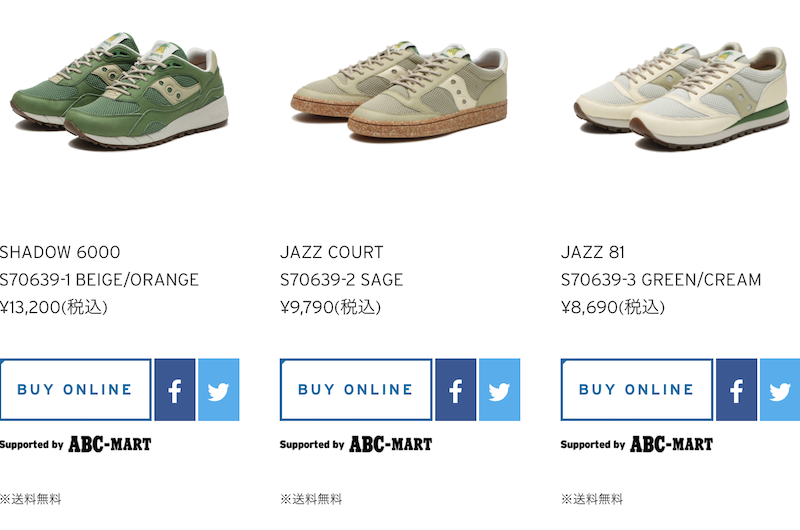This screenshot has width=800, height=530.
Task: Open the cream Jazz 81 shoe image
Action: [682, 97]
